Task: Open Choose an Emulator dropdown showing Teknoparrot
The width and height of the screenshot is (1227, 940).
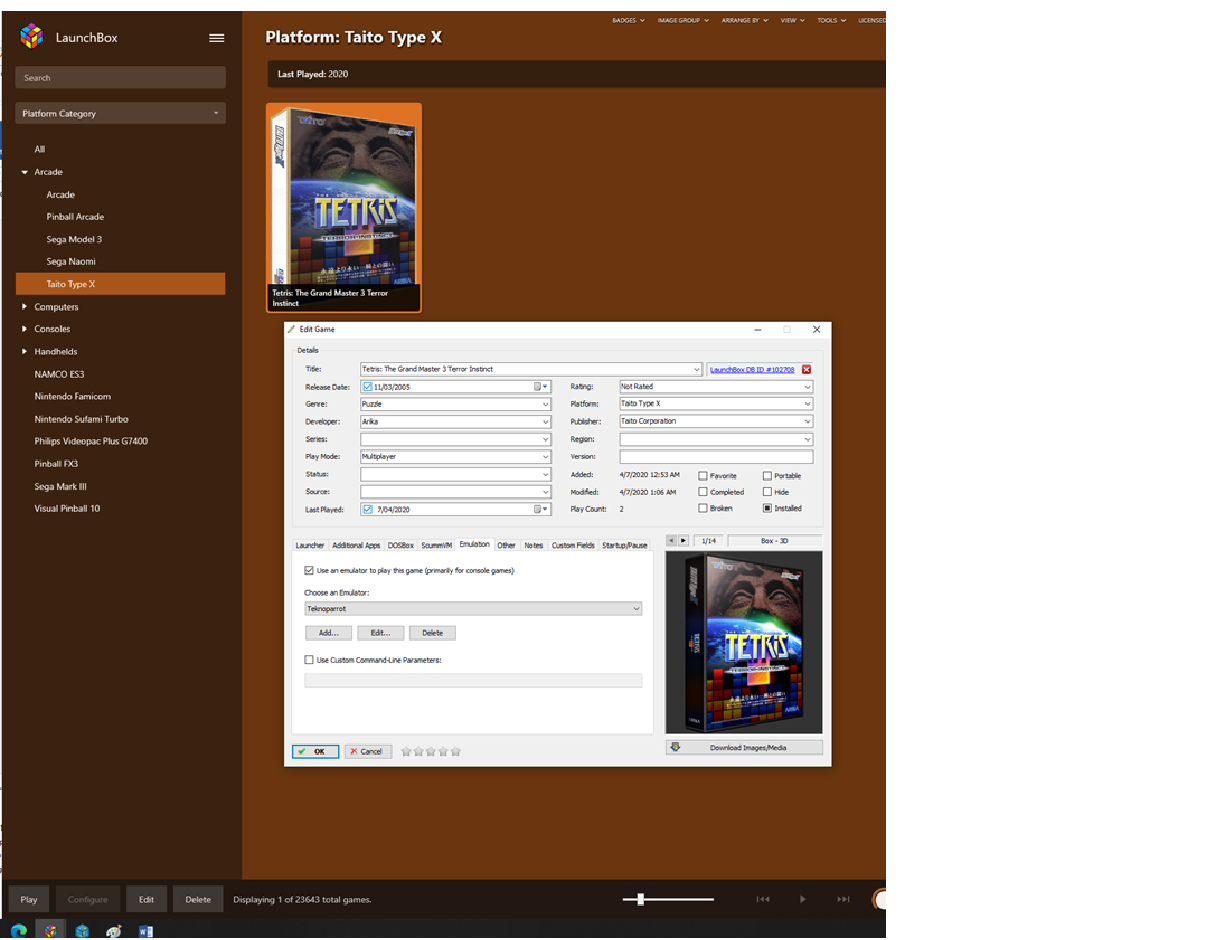Action: point(473,608)
